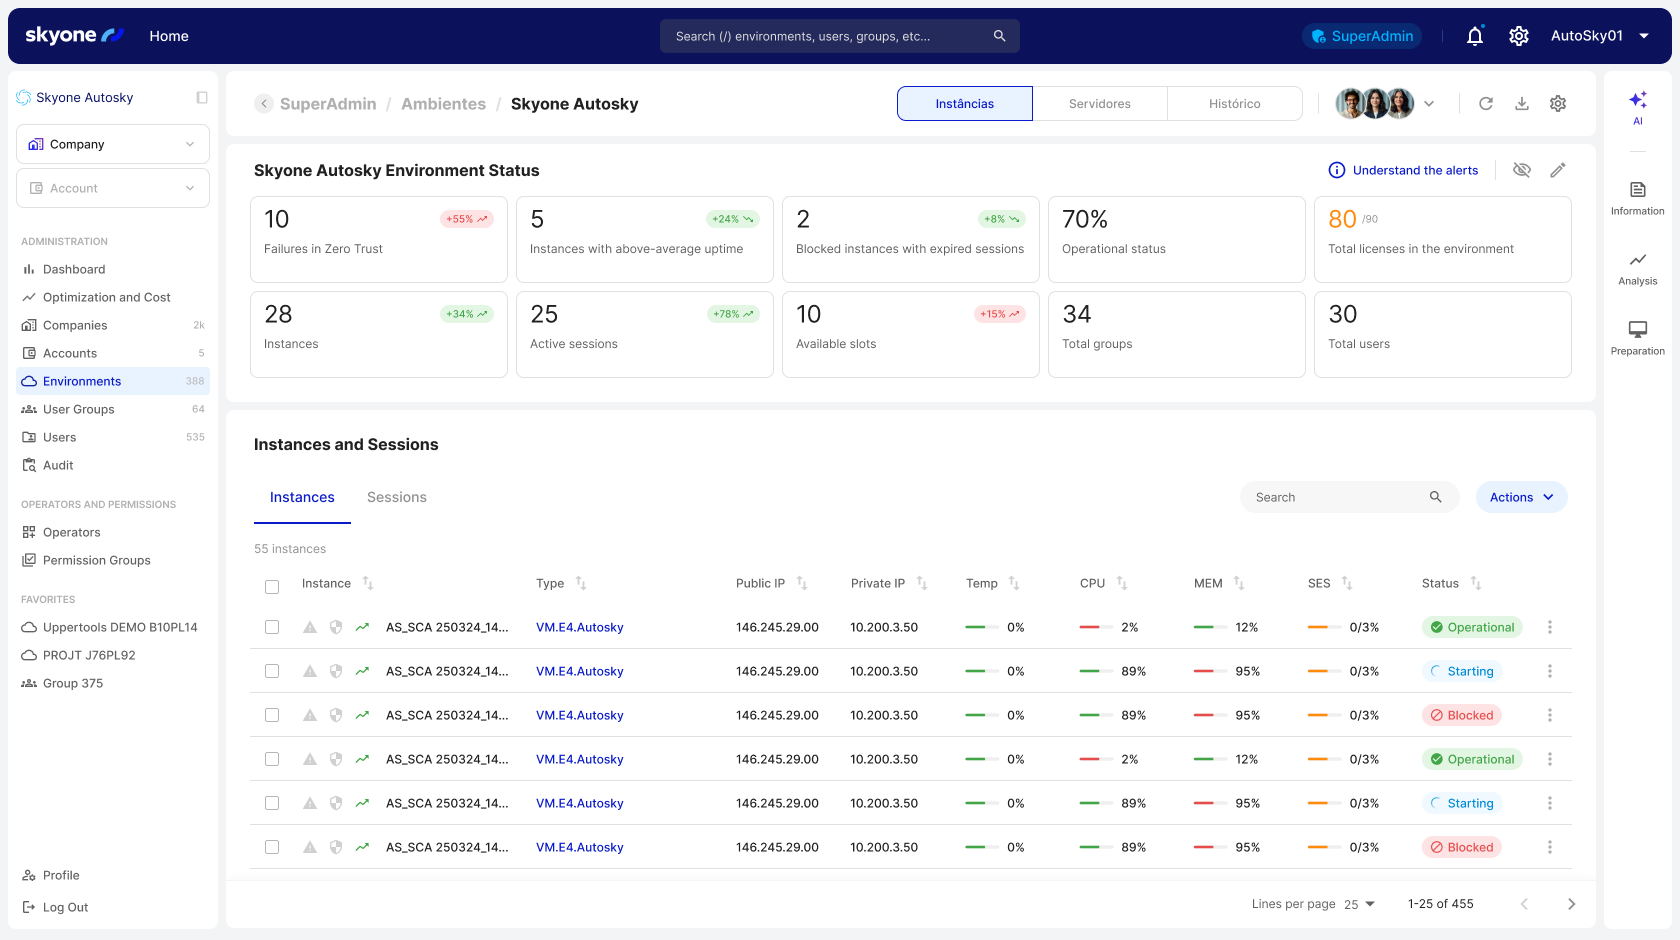Open the Preparation side panel
The image size is (1680, 940).
[1637, 337]
